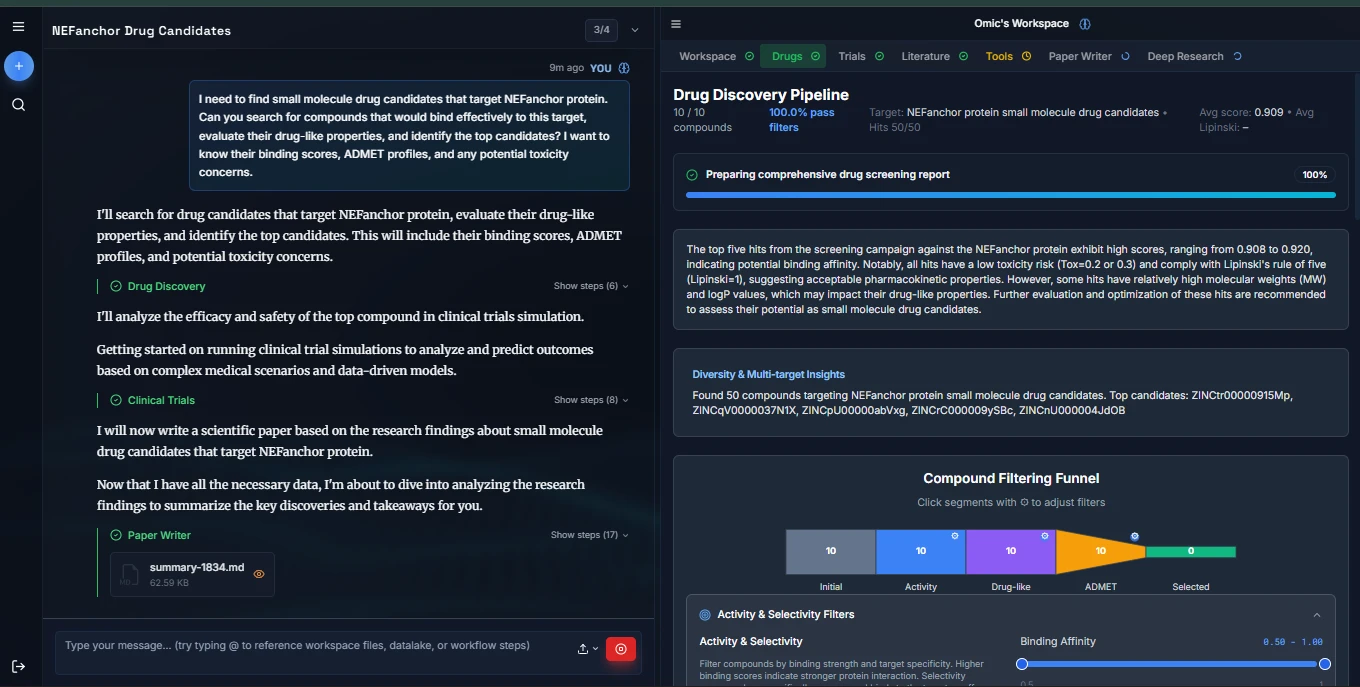Expand Drug Discovery show steps (6)
The width and height of the screenshot is (1360, 687).
(x=590, y=286)
